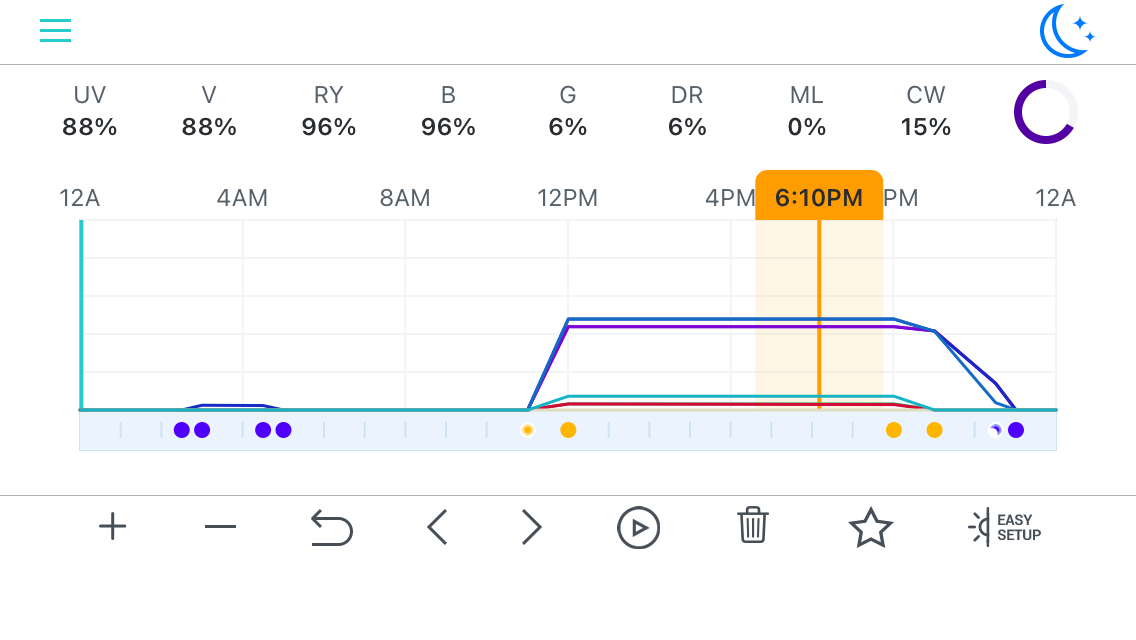Remove a point with the minus icon
The image size is (1136, 640).
[x=220, y=526]
